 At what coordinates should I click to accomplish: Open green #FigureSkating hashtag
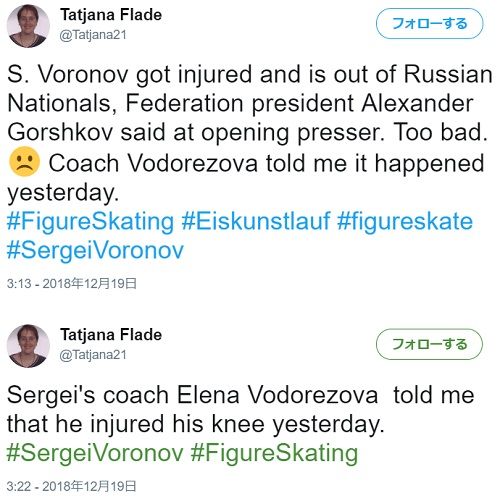[275, 454]
